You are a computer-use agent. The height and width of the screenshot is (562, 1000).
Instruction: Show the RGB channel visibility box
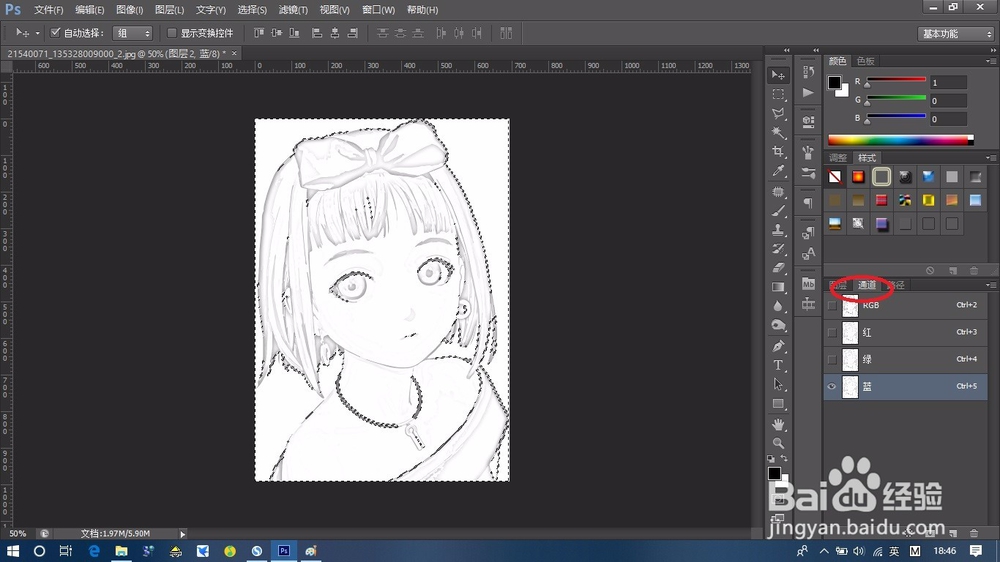tap(832, 306)
